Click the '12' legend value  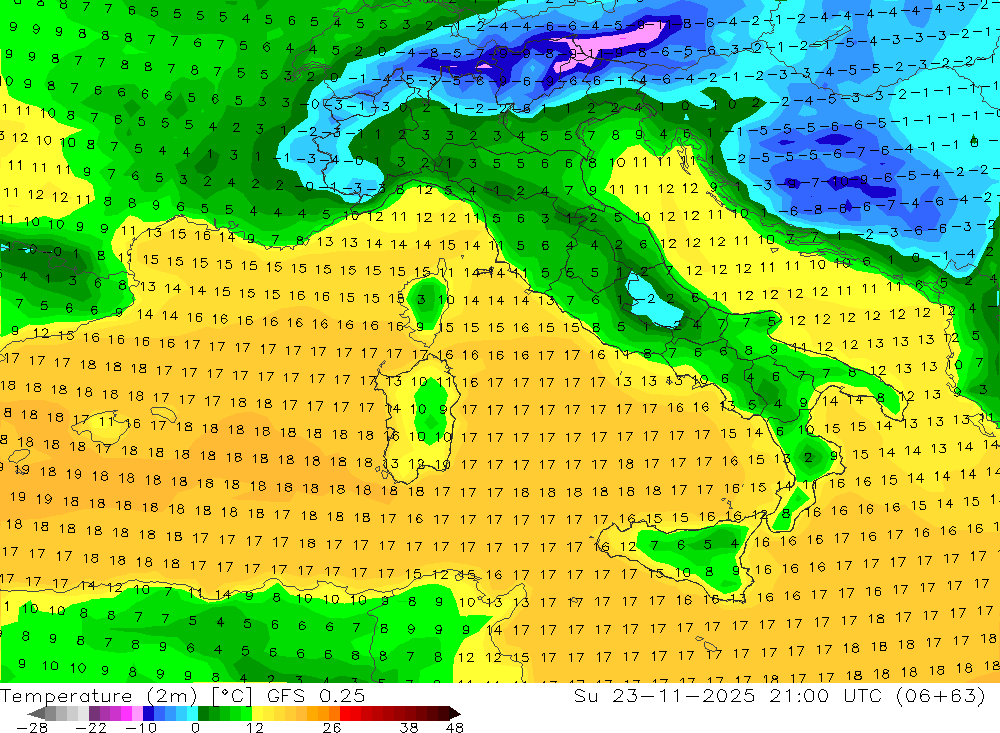255,728
